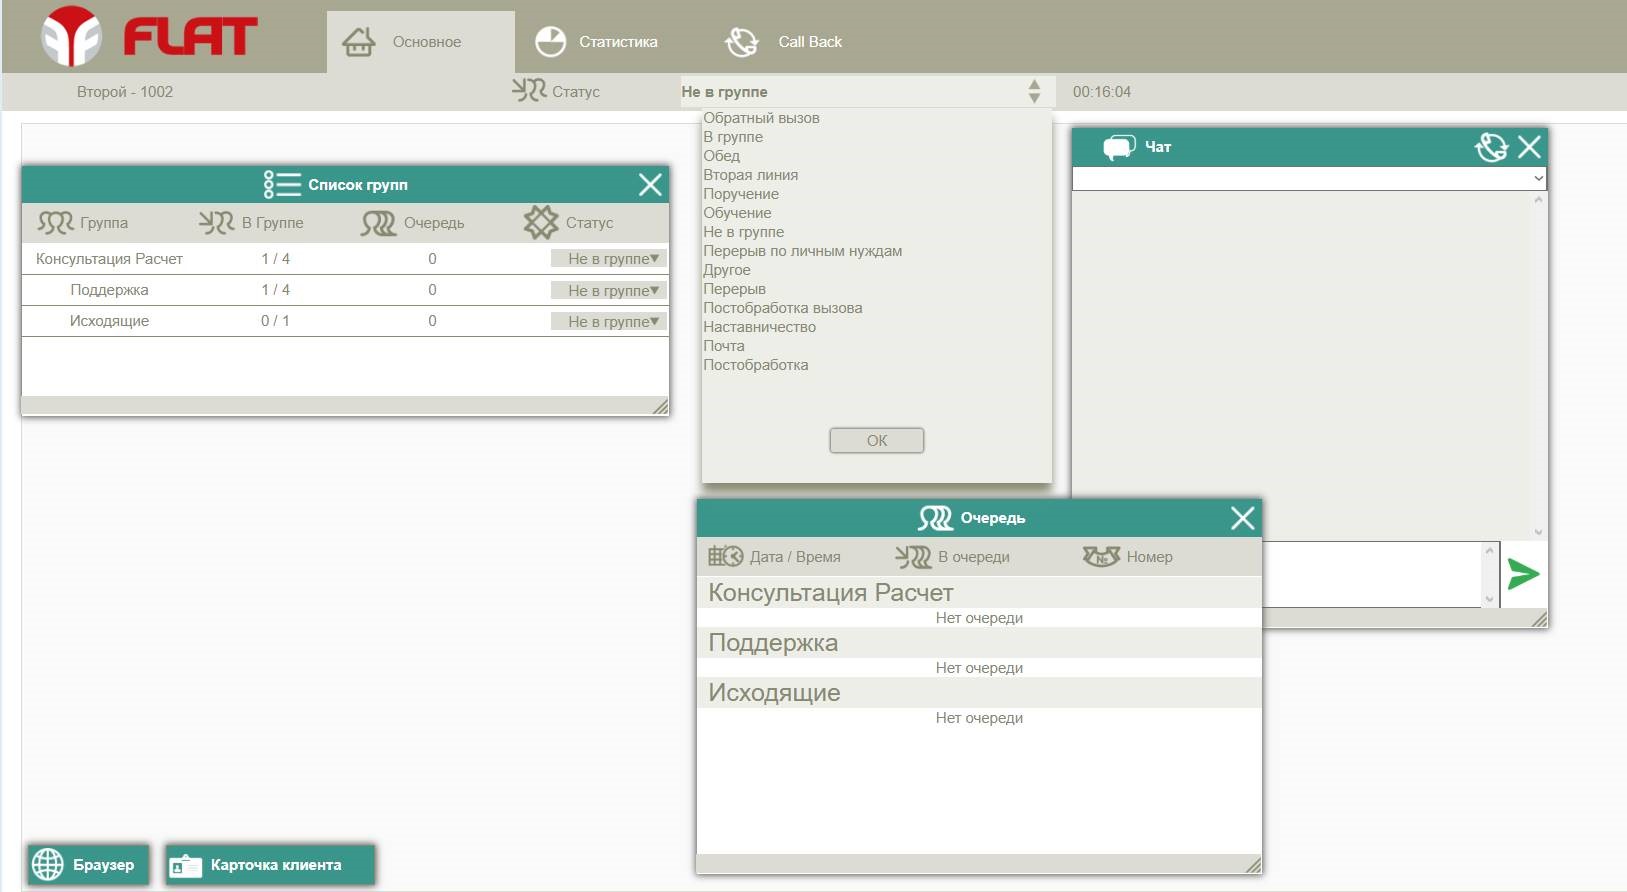Viewport: 1627px width, 892px height.
Task: Click the card icon on Карточка клиента
Action: click(x=185, y=865)
